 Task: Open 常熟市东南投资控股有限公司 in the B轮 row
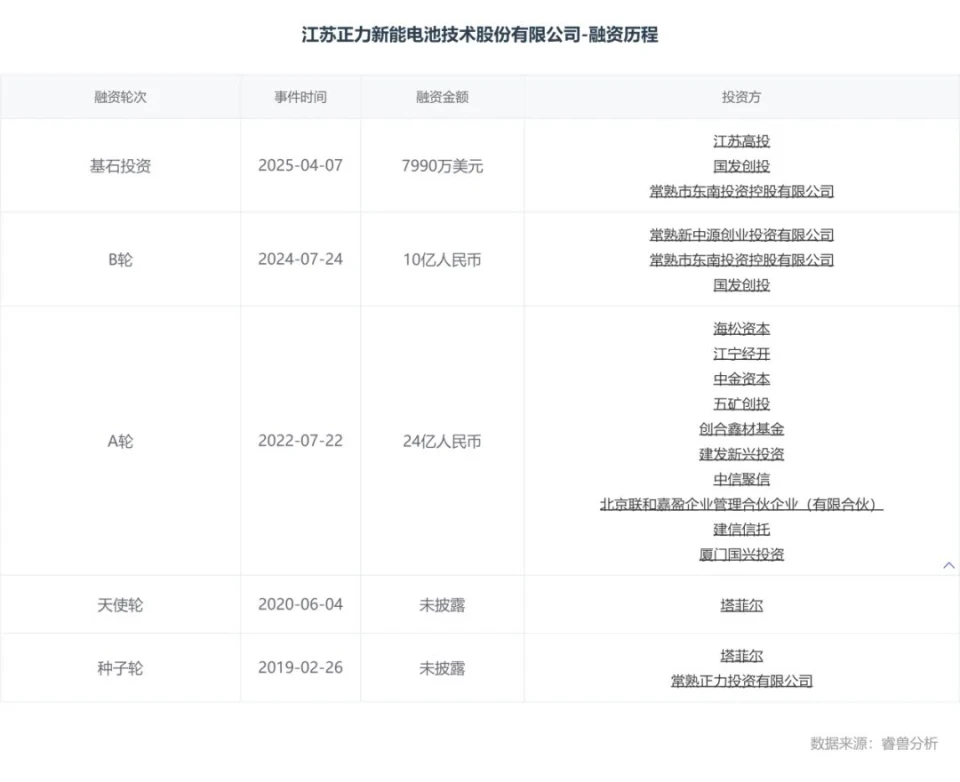click(741, 260)
